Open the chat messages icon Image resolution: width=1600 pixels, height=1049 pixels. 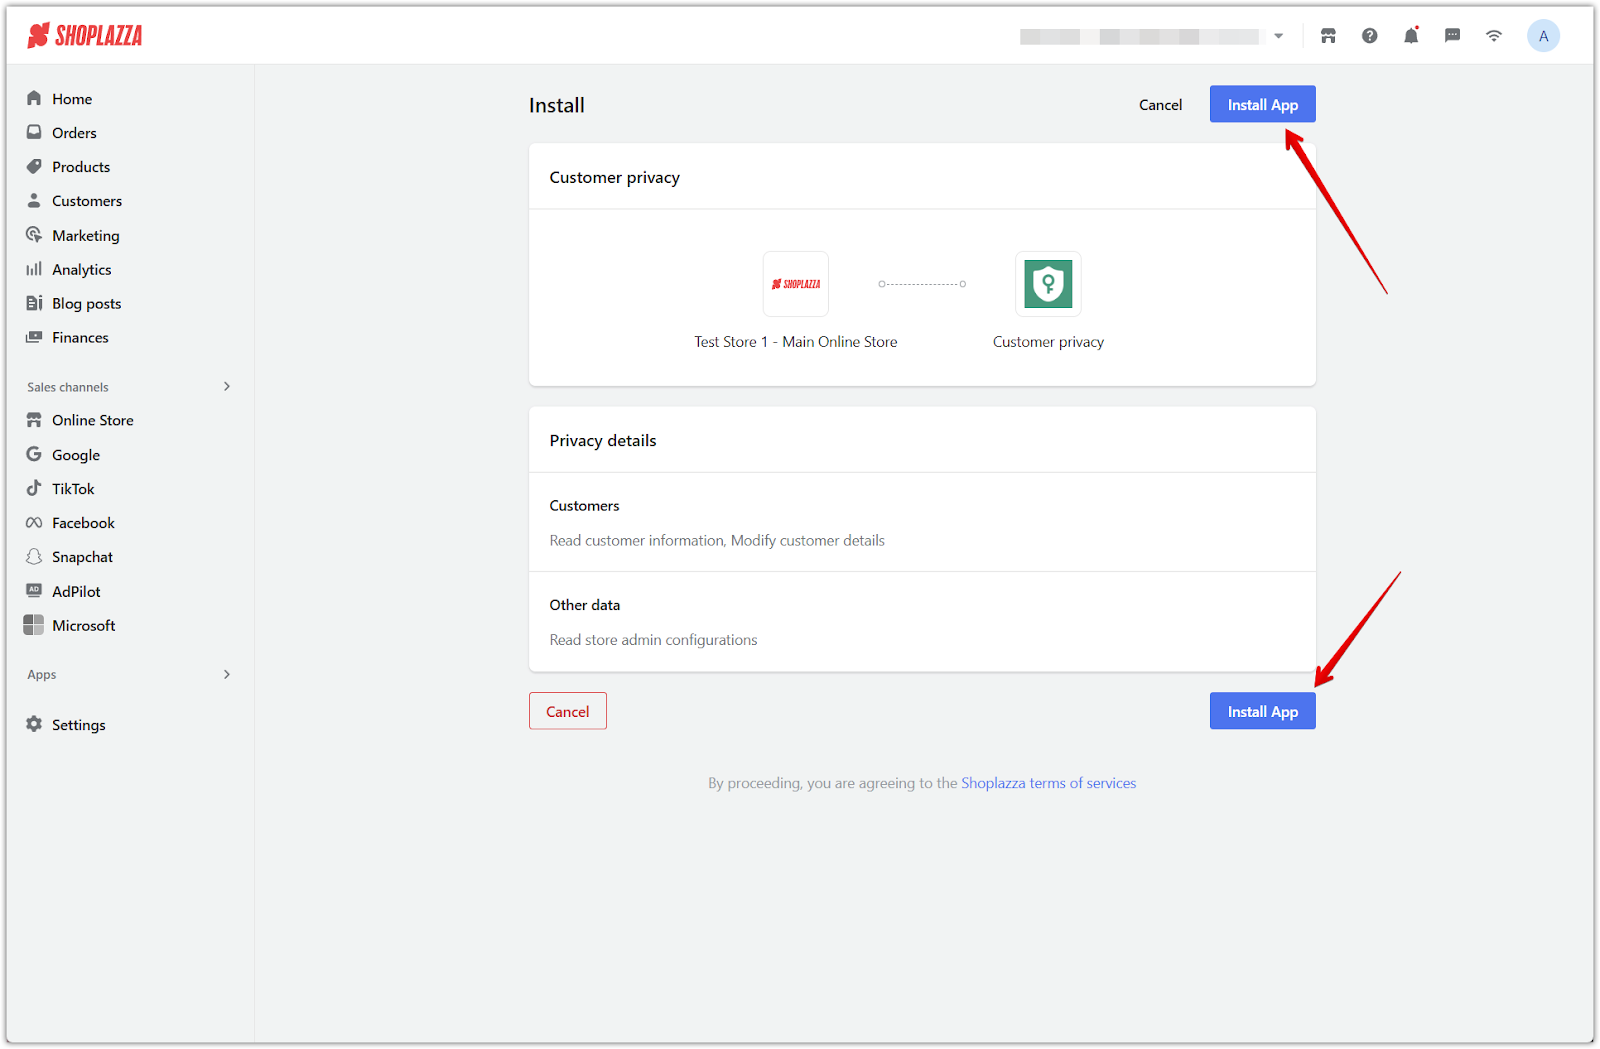(x=1452, y=36)
